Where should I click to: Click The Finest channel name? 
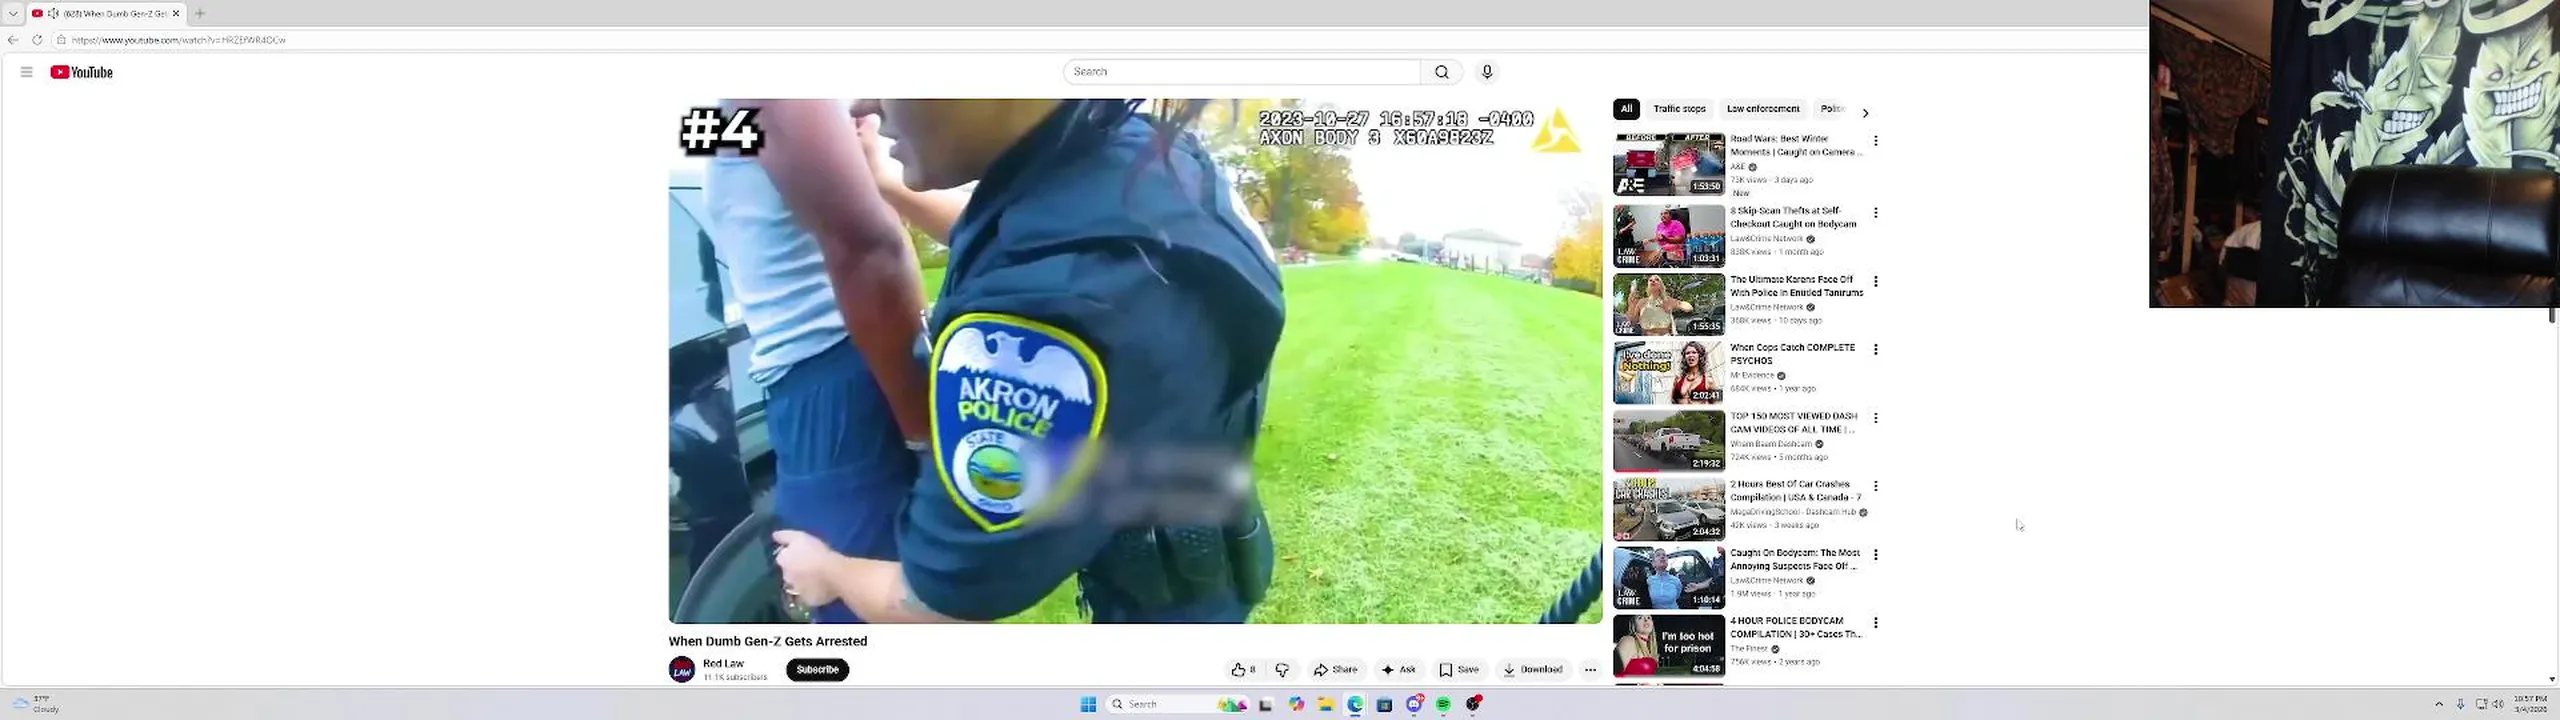[1749, 649]
